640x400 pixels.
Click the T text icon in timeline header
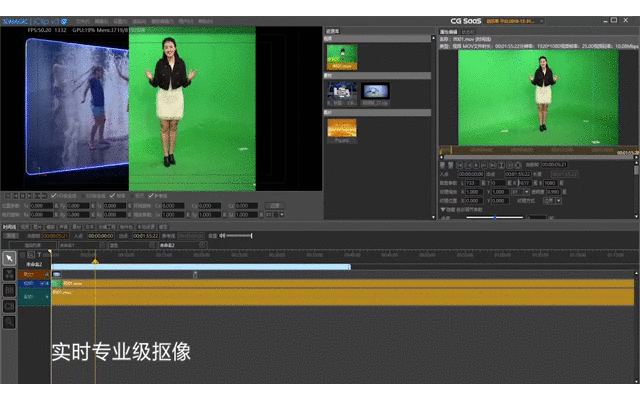39,255
